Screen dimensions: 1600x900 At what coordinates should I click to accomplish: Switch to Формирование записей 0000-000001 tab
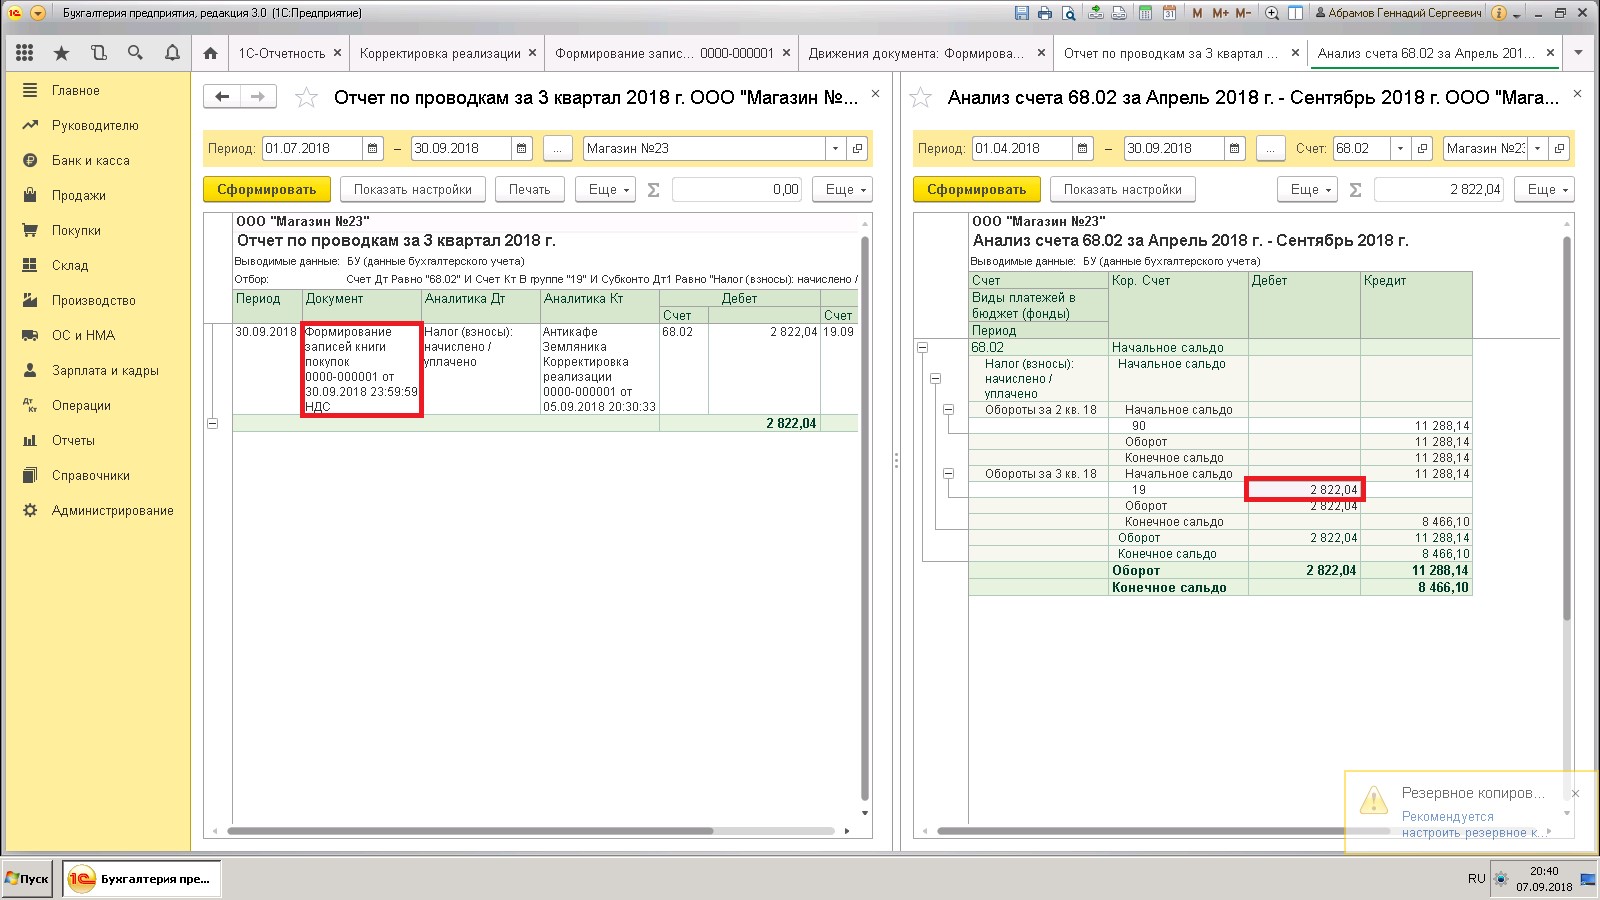[x=664, y=53]
